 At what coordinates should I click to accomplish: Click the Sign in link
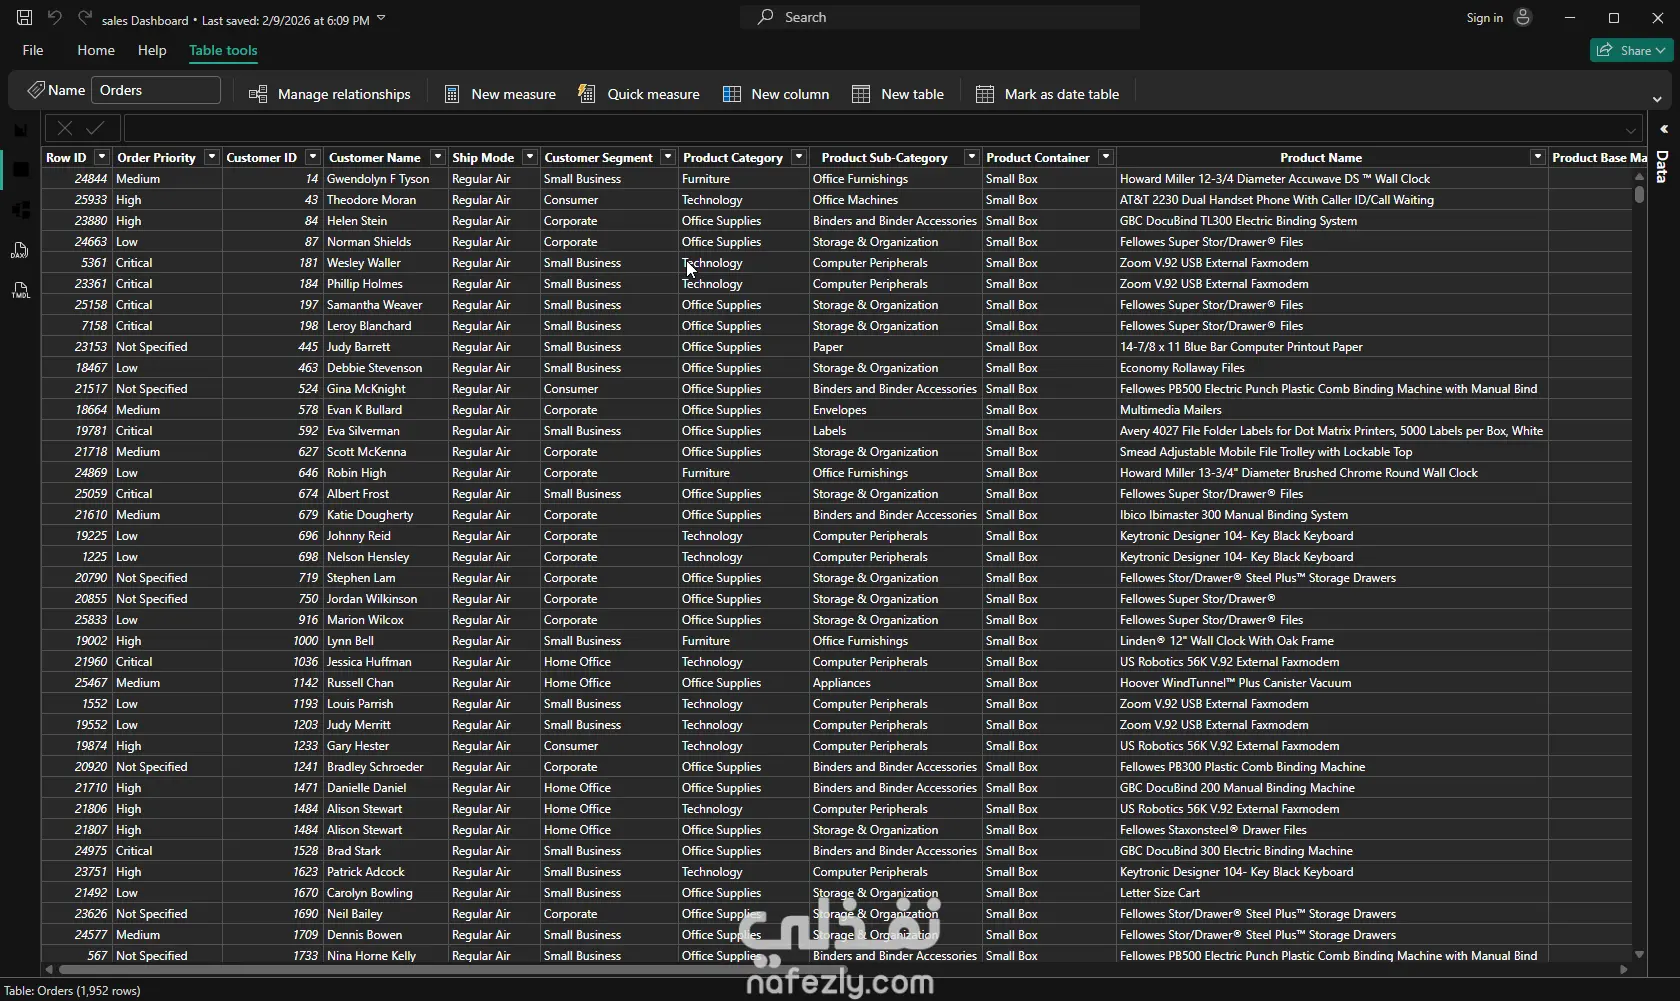pos(1484,18)
